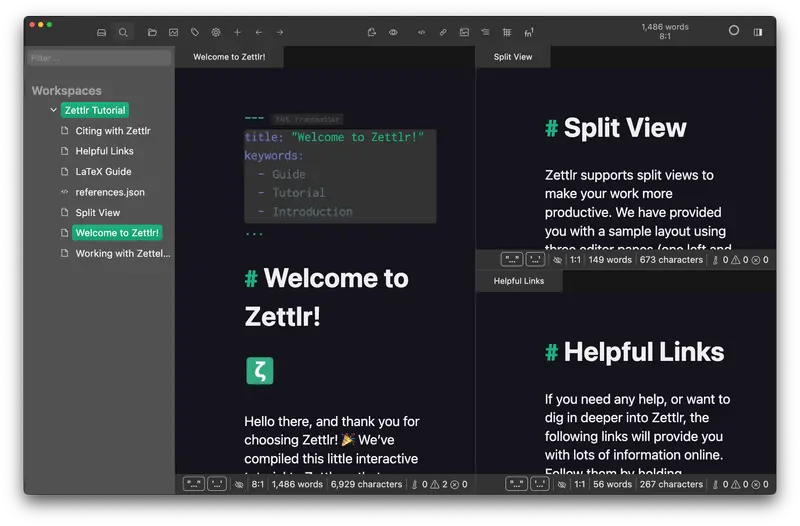
Task: Insert a task list from toolbar
Action: [485, 32]
